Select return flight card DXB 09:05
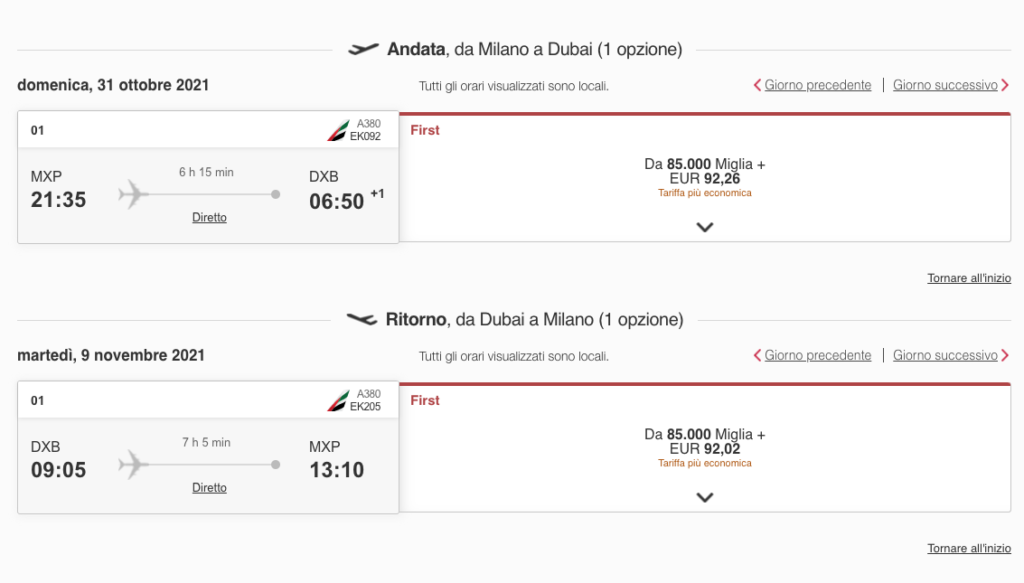 pos(208,447)
